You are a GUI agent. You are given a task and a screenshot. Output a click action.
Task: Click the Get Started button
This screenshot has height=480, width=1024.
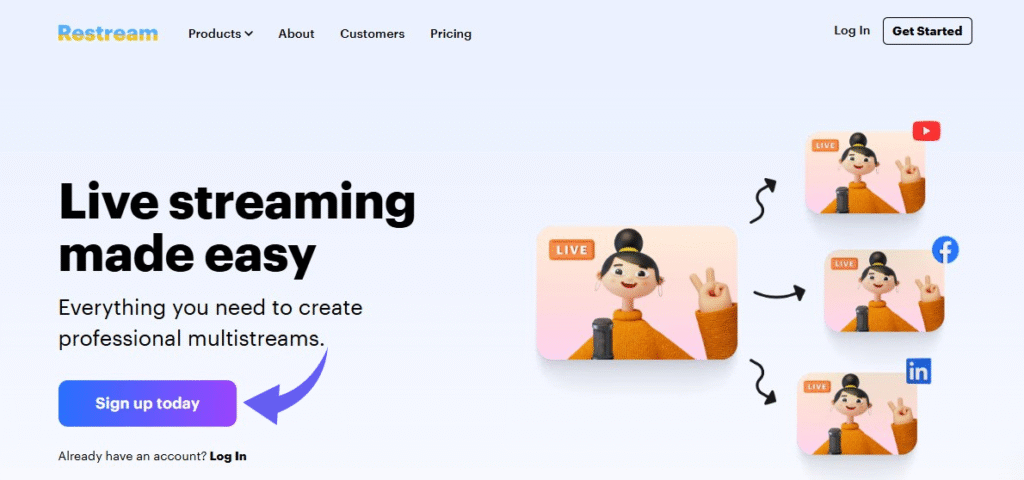tap(927, 31)
